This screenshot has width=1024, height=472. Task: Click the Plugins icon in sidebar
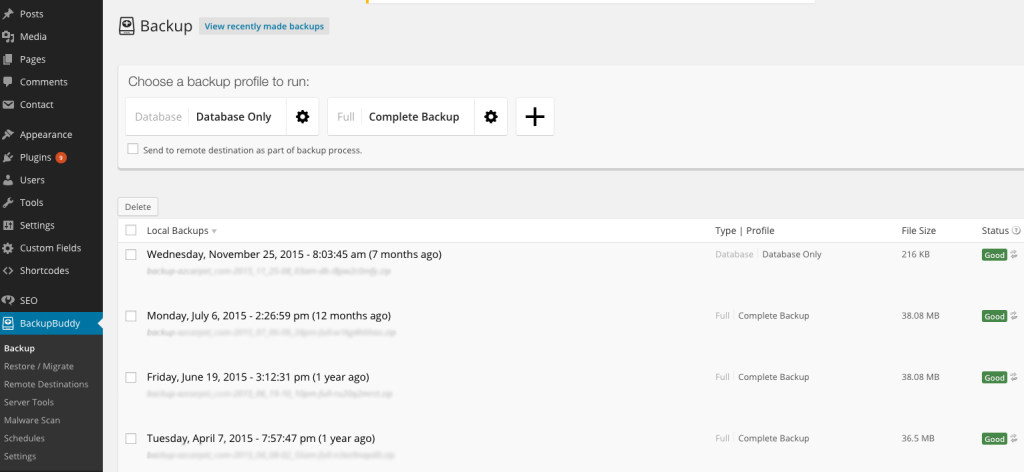point(8,158)
